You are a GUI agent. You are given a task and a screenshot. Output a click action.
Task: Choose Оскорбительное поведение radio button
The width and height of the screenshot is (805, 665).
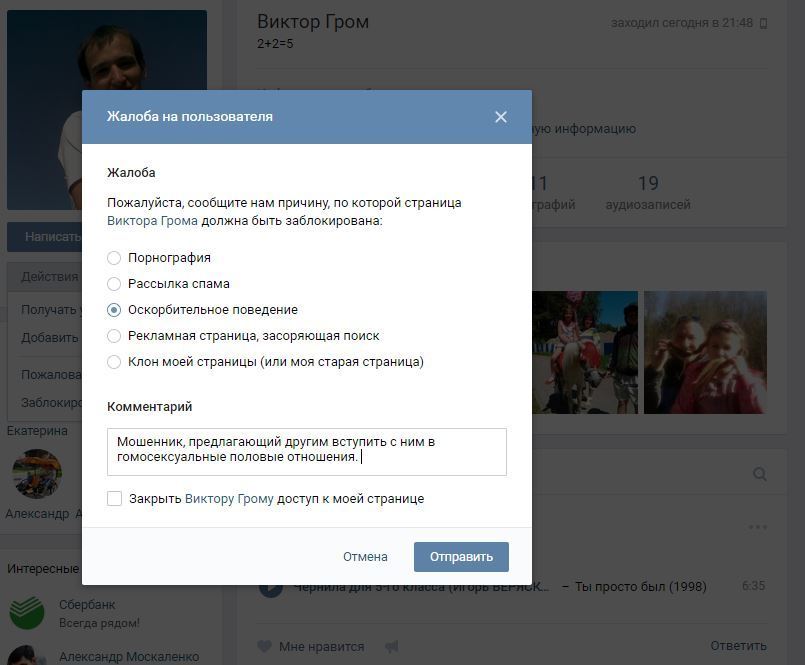click(x=114, y=310)
